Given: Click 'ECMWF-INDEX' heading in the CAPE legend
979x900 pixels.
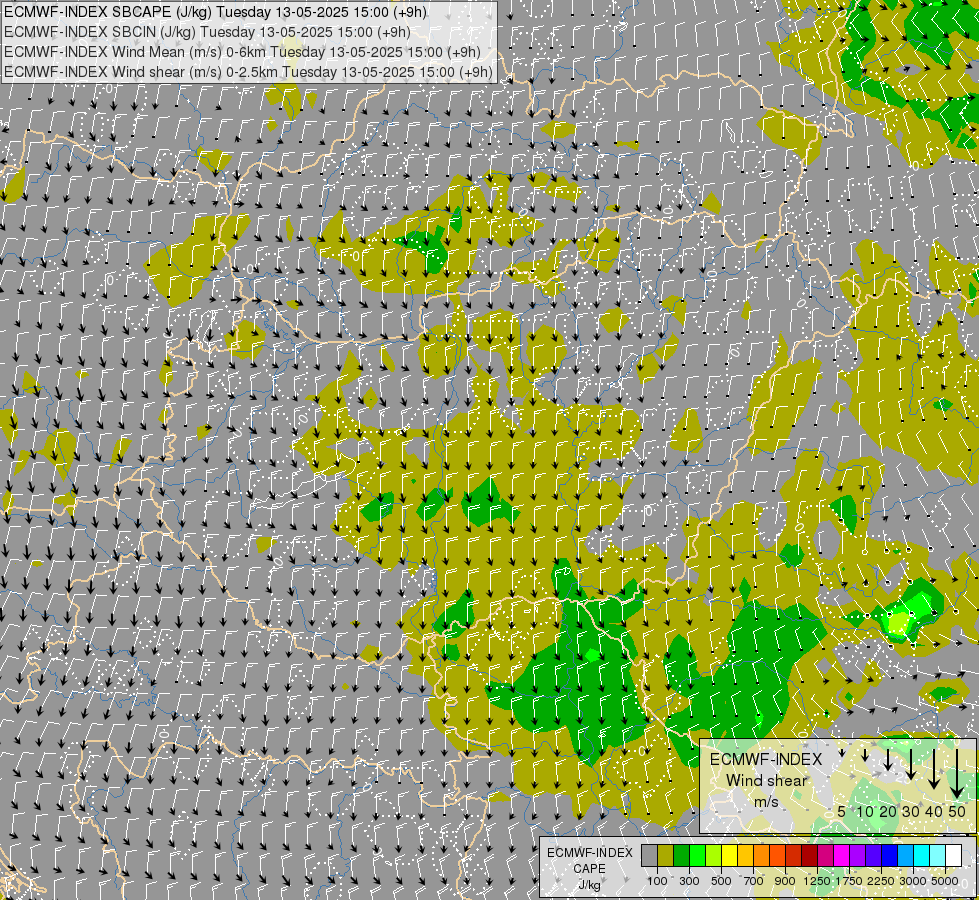Looking at the screenshot, I should (x=589, y=853).
